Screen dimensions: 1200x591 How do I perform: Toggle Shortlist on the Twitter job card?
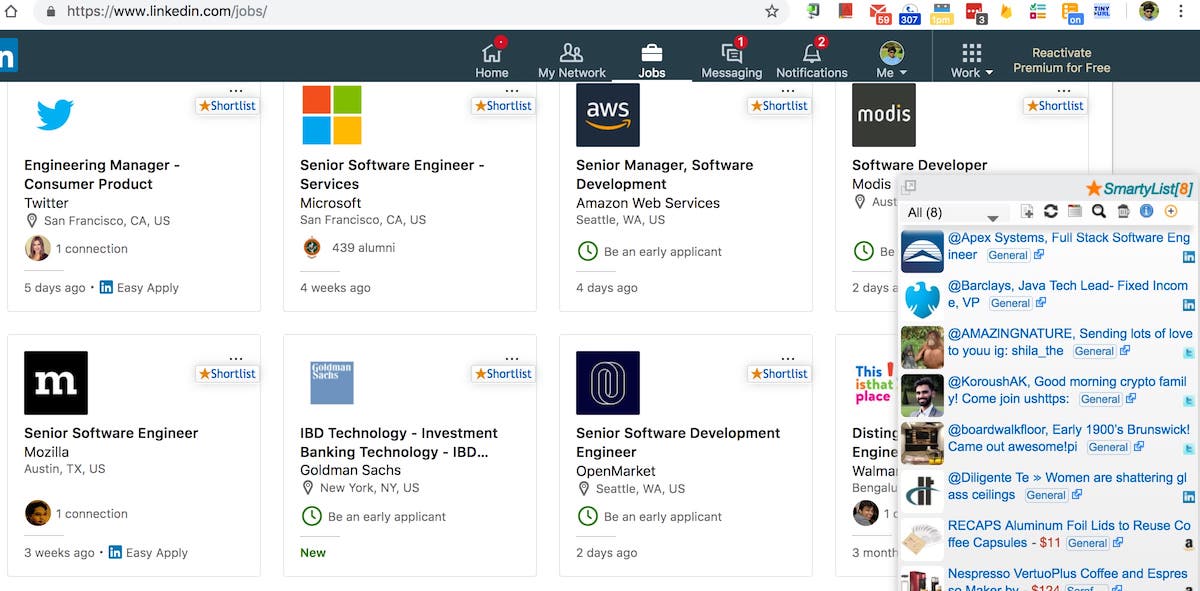(x=227, y=106)
